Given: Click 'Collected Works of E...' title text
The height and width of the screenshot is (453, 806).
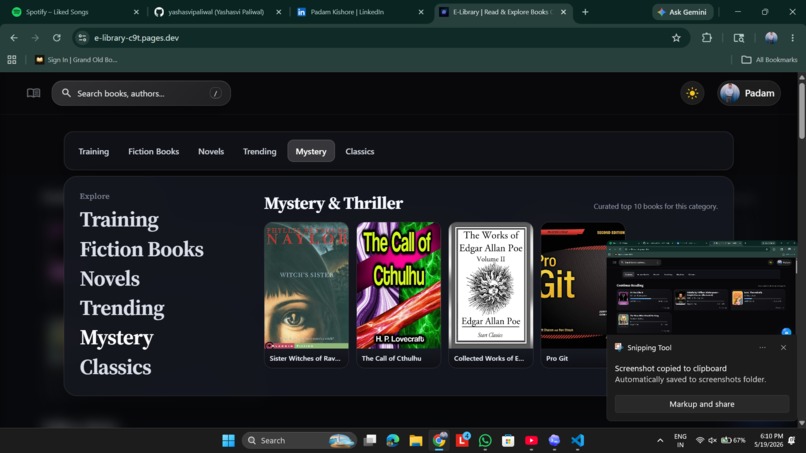Looking at the screenshot, I should 489,358.
